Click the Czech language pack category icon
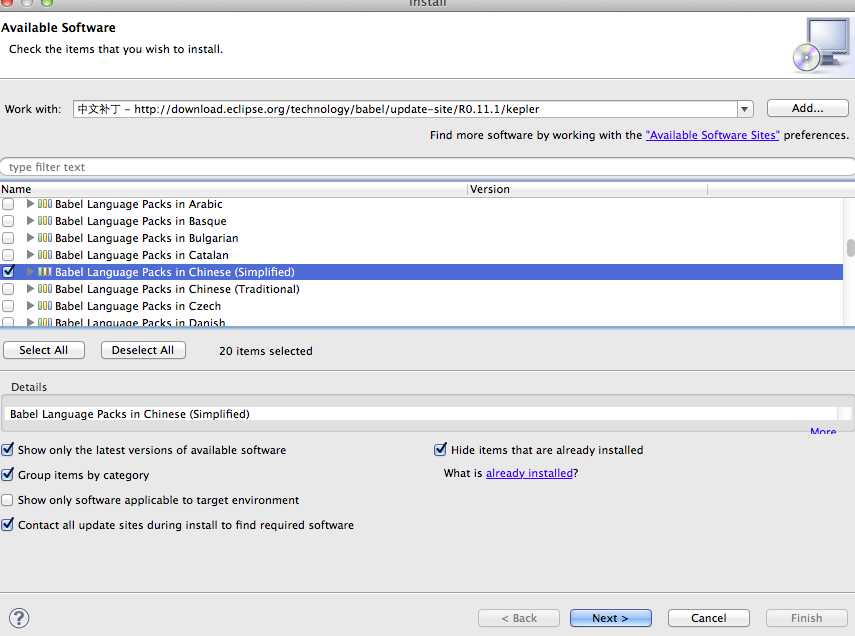Screen dimensions: 855x636 (45, 305)
